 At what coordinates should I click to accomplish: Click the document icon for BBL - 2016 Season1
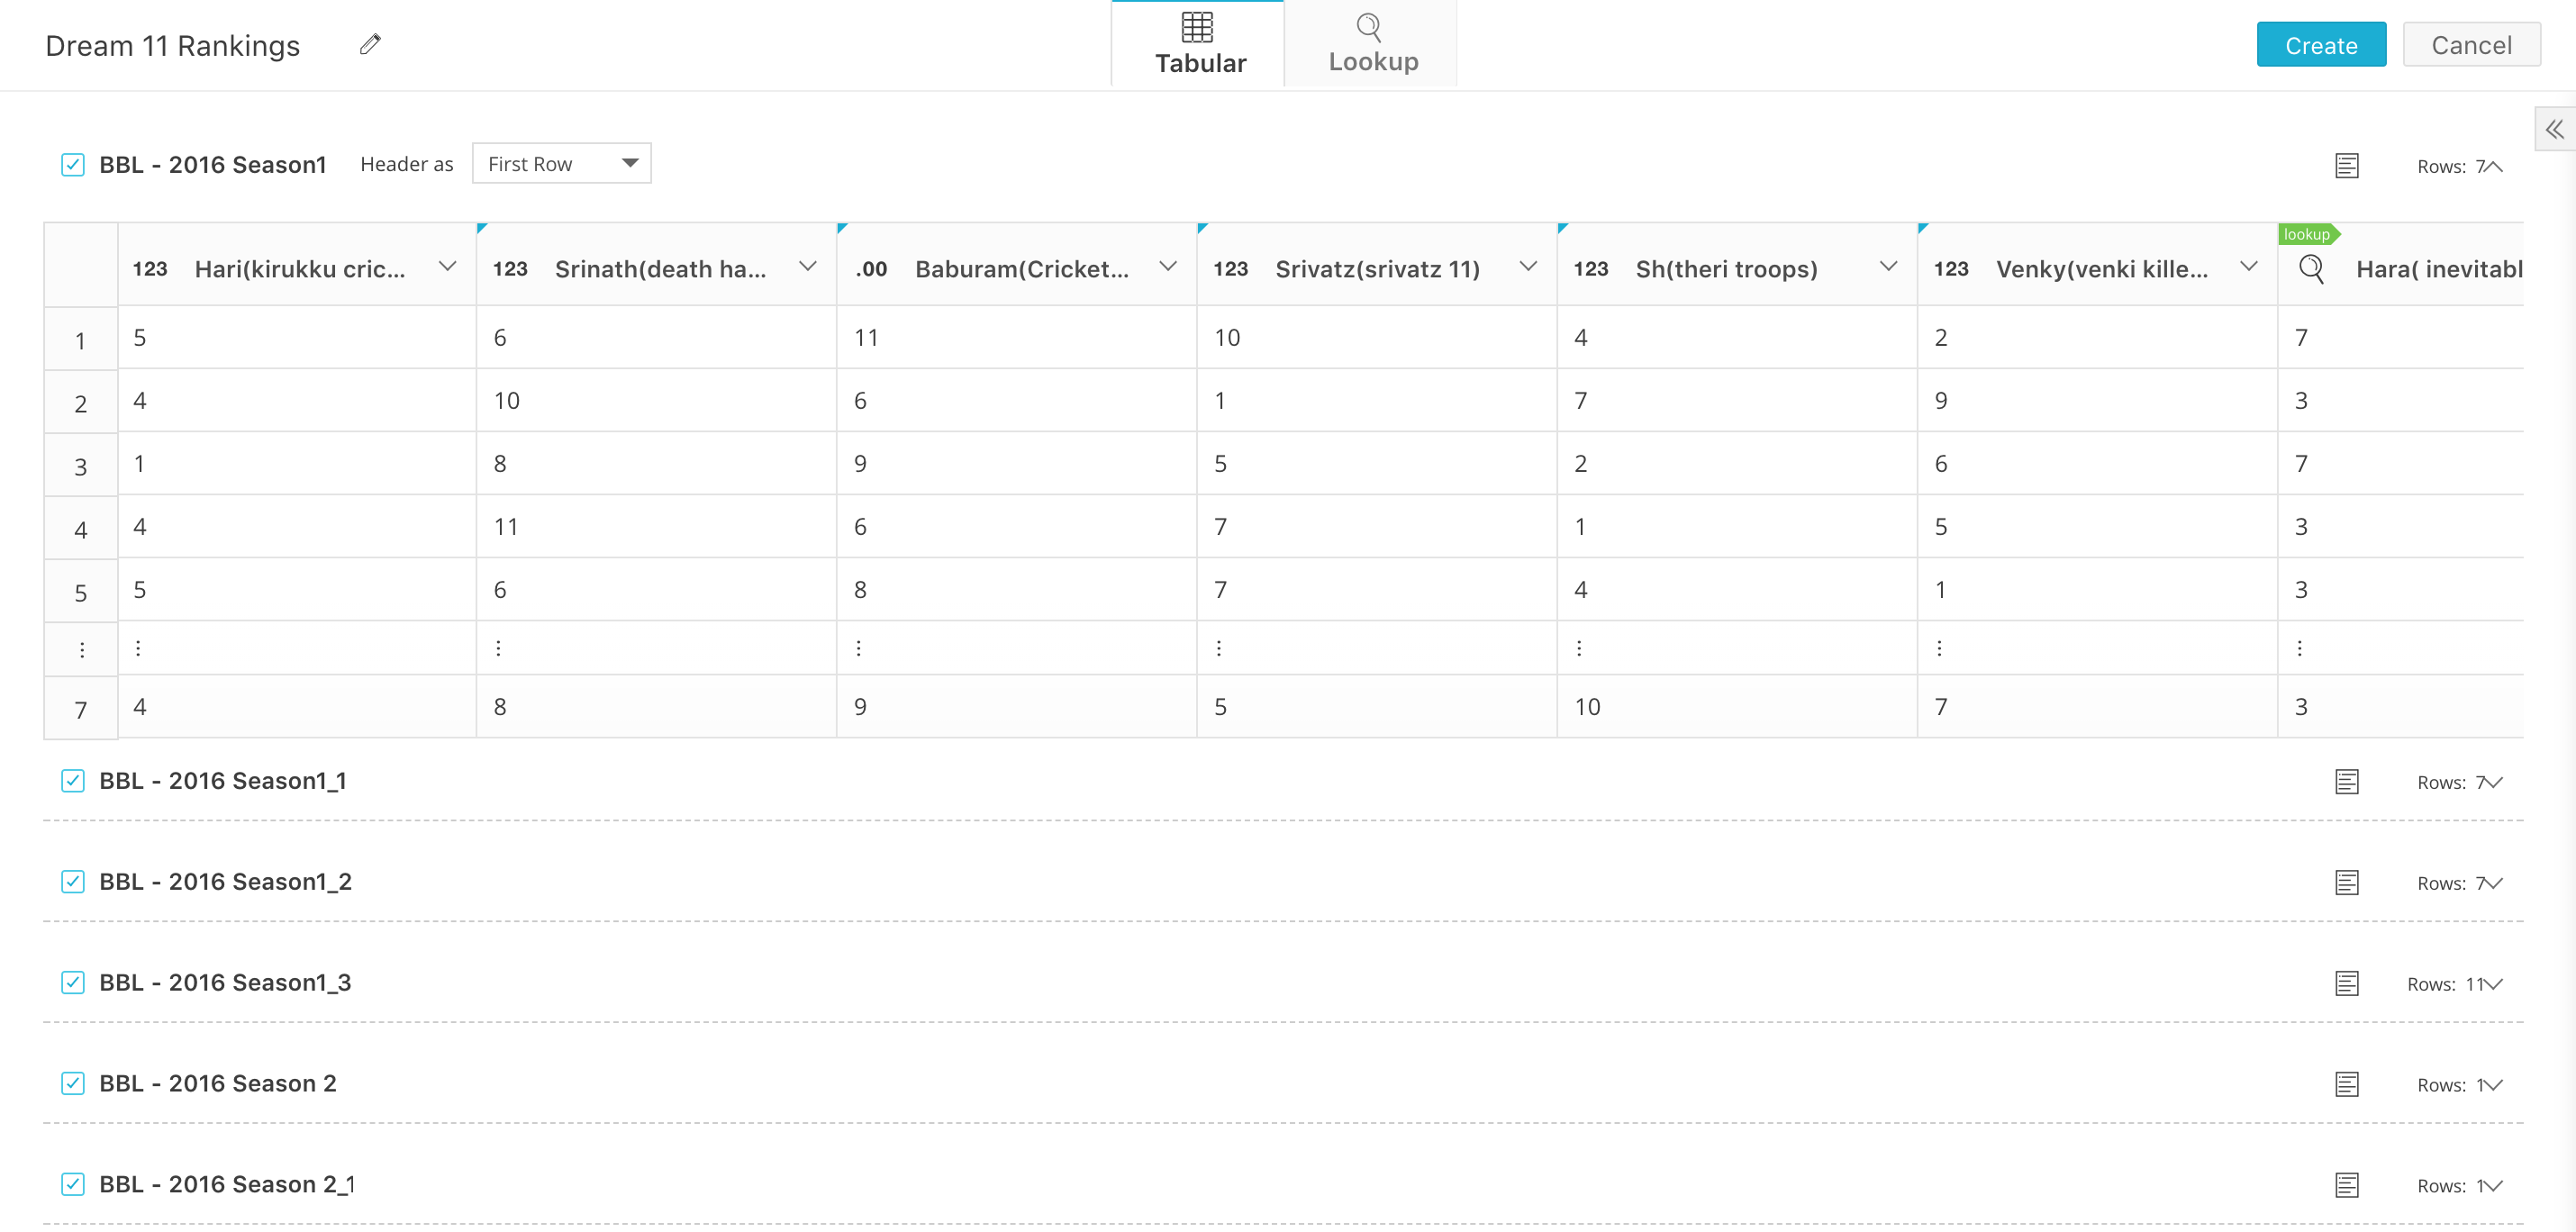click(2346, 166)
